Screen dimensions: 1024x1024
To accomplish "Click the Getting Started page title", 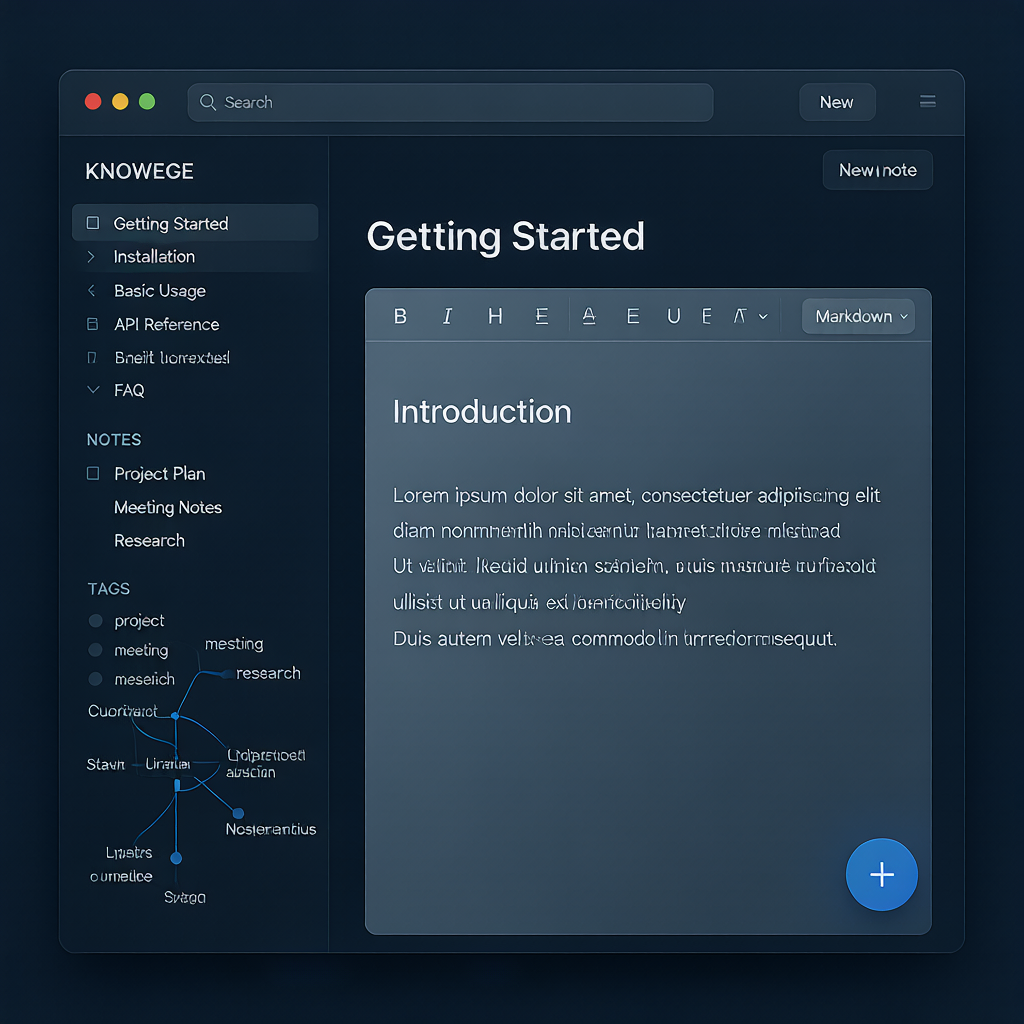I will point(505,236).
